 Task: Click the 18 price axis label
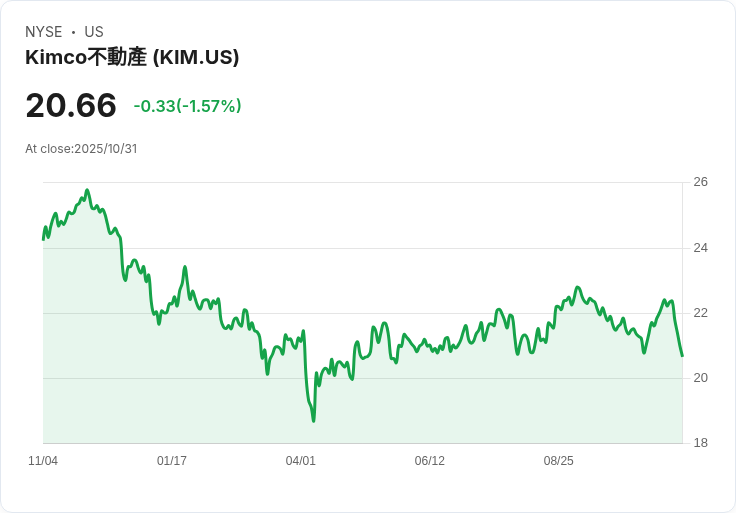click(x=700, y=443)
